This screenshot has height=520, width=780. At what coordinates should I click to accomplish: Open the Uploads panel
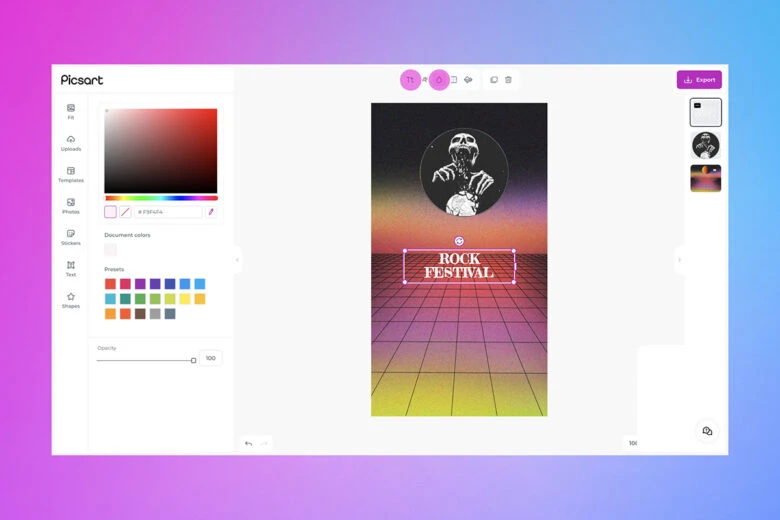tap(71, 142)
